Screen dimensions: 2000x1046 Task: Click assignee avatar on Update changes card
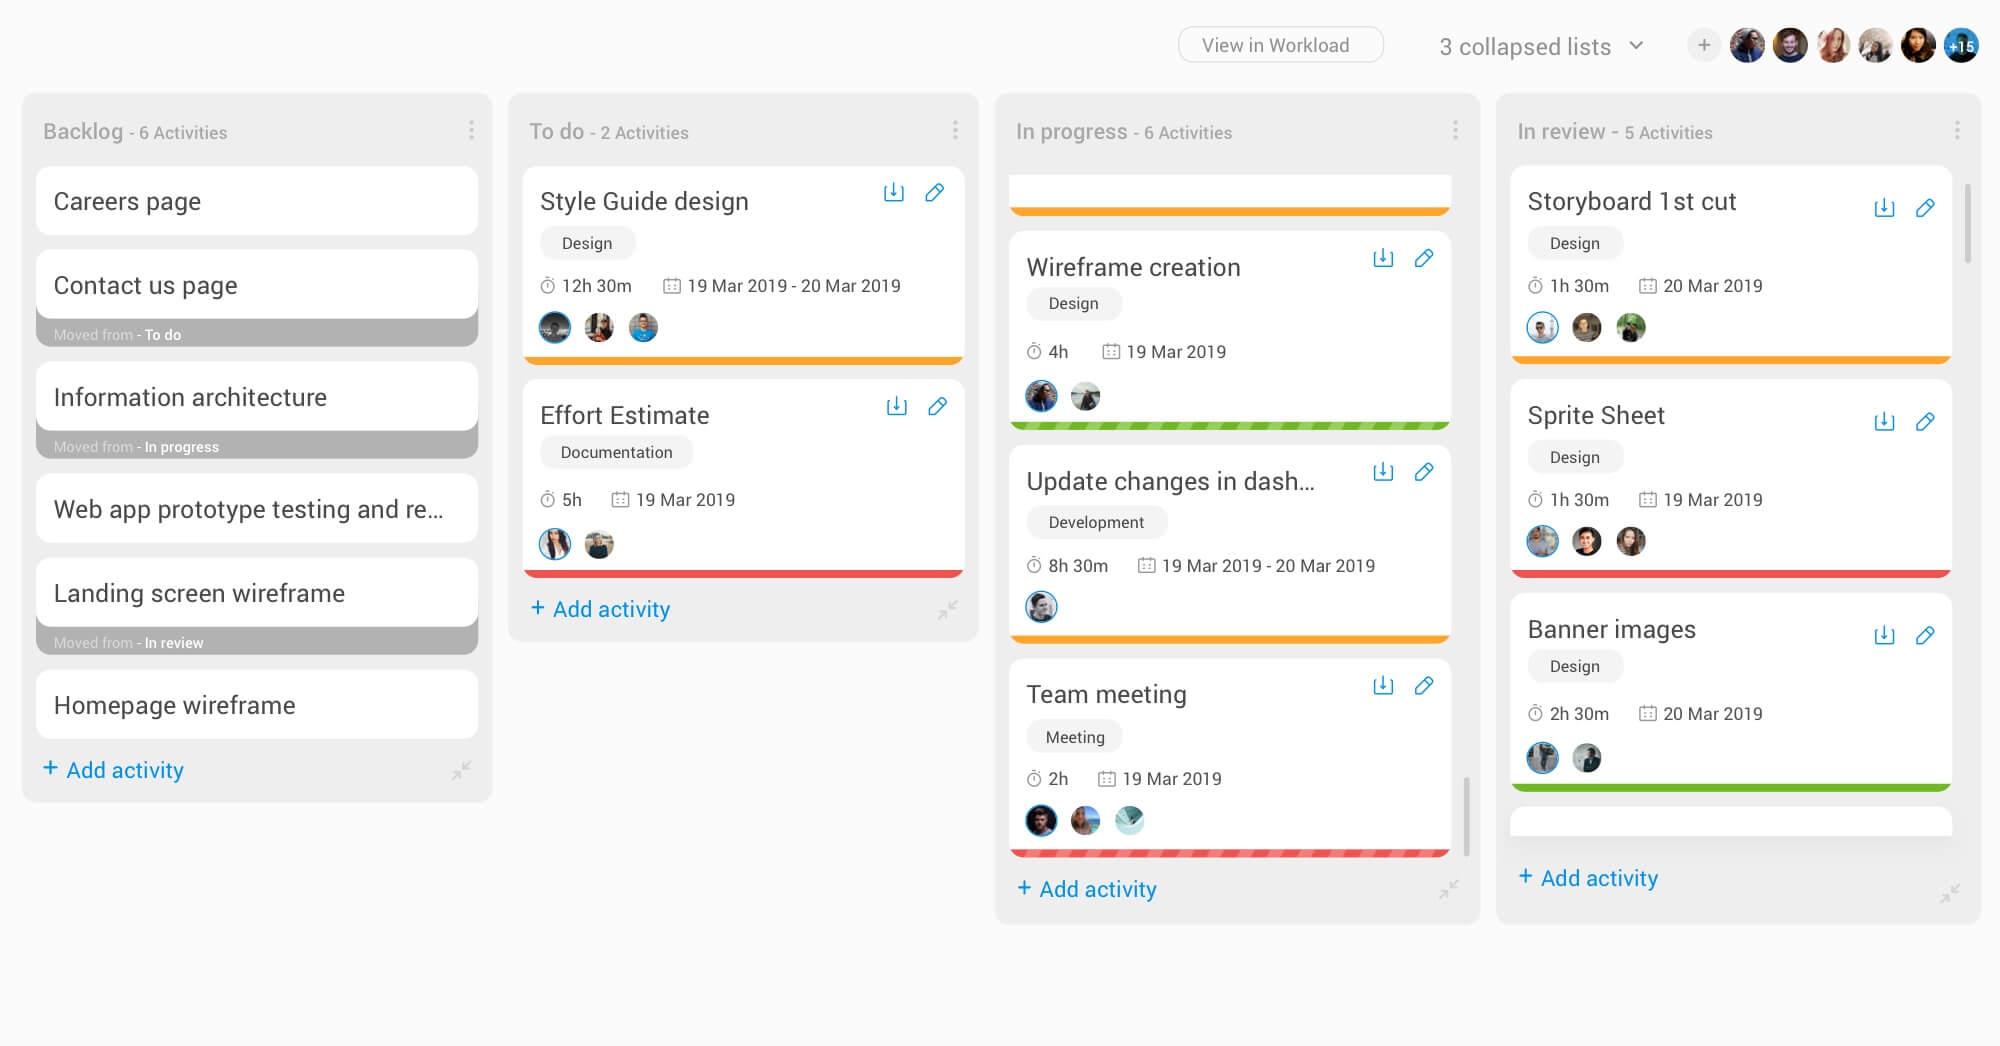pos(1041,607)
